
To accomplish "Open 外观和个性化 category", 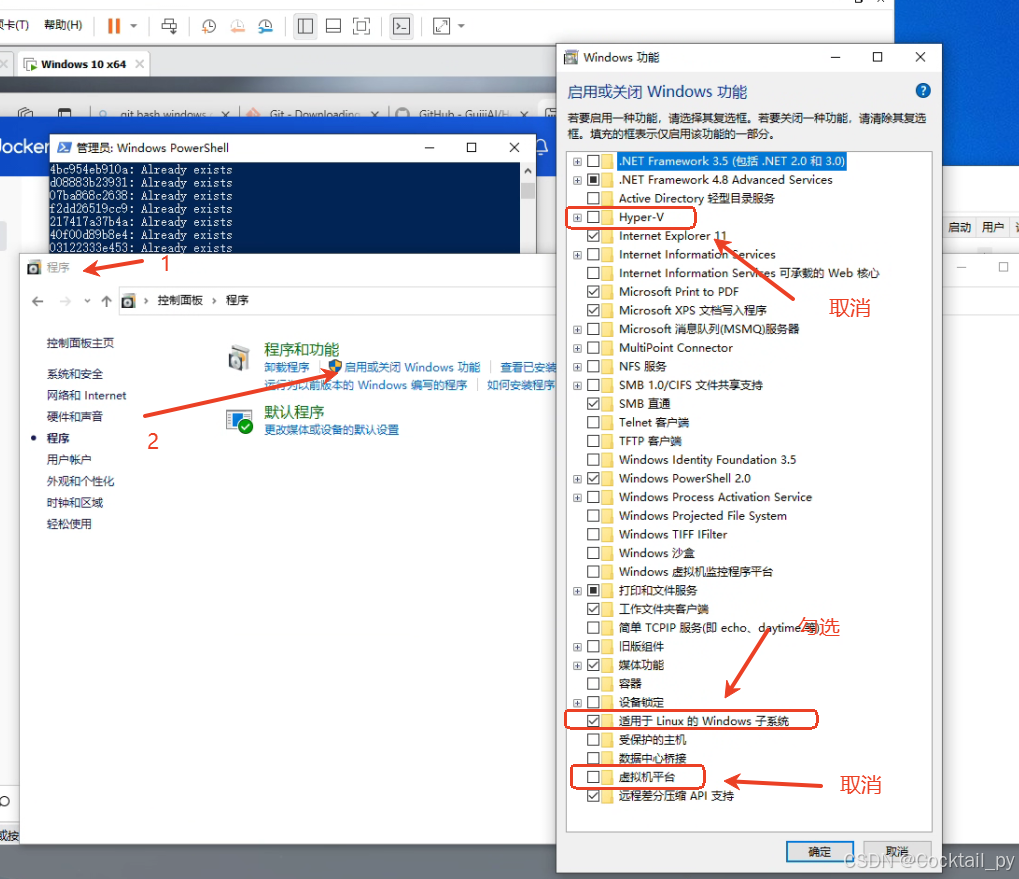I will pyautogui.click(x=80, y=481).
